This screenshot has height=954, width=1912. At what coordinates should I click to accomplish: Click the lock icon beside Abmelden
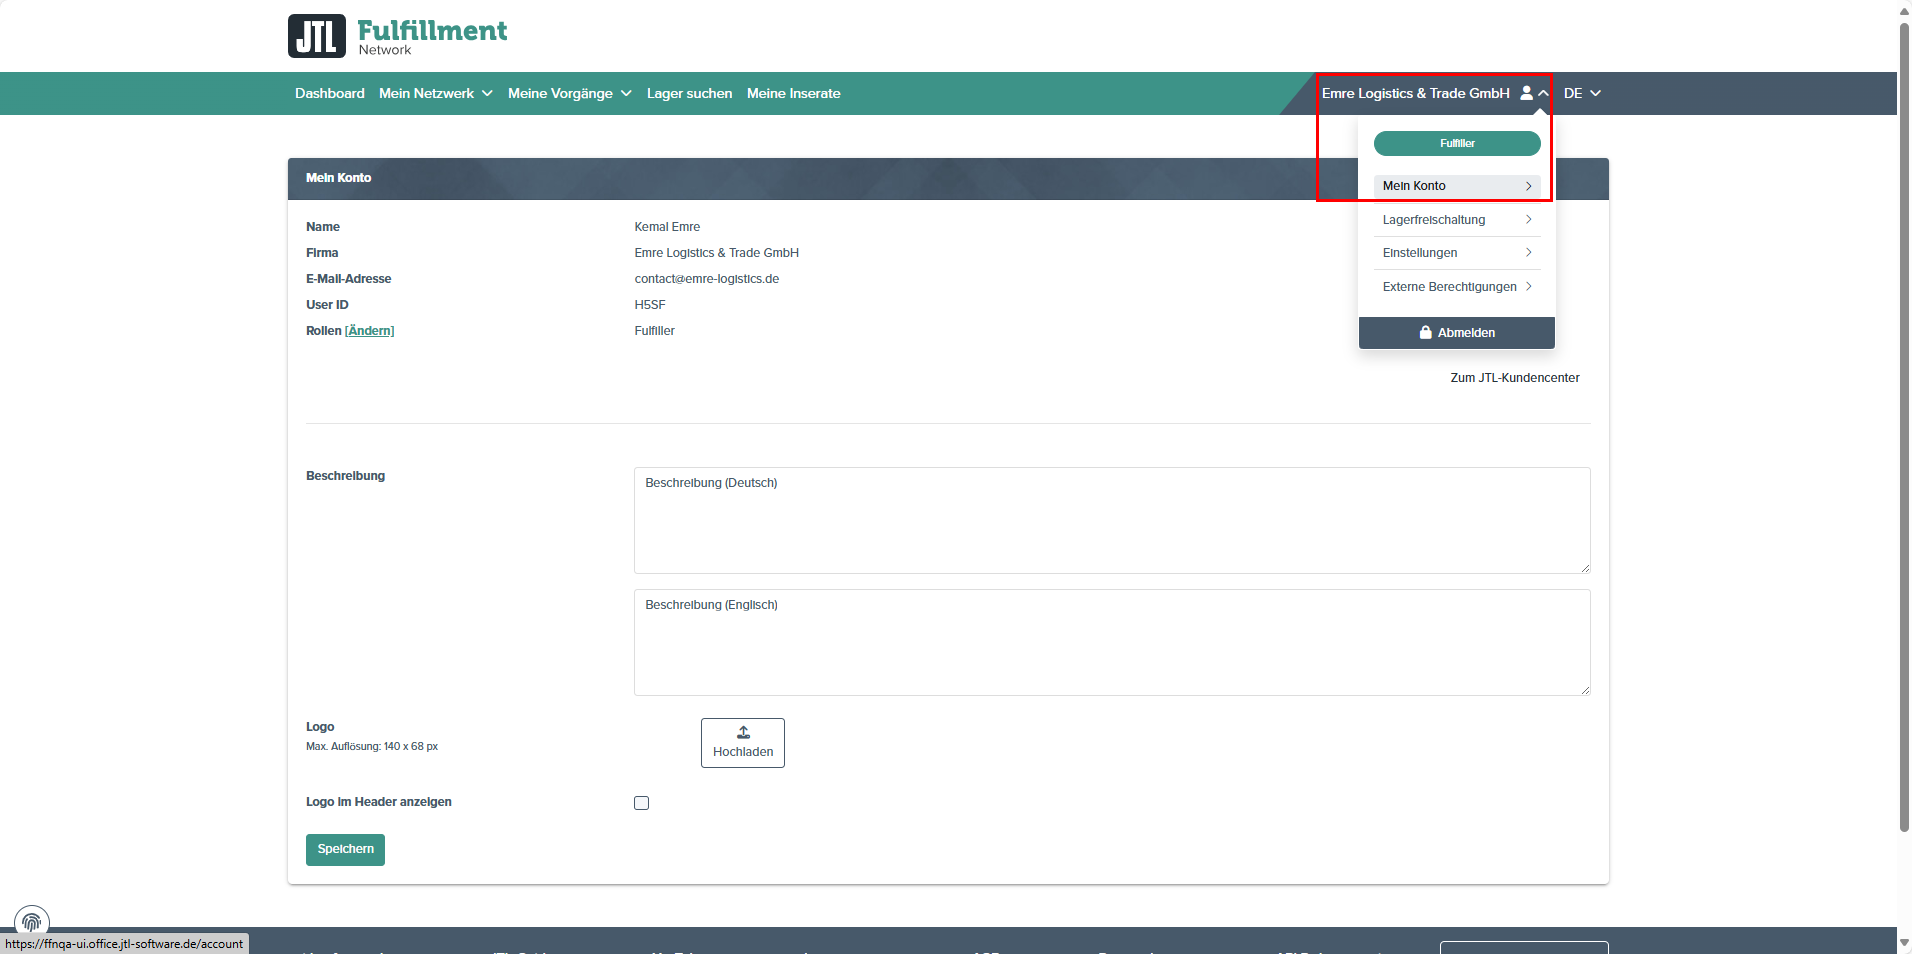coord(1426,333)
